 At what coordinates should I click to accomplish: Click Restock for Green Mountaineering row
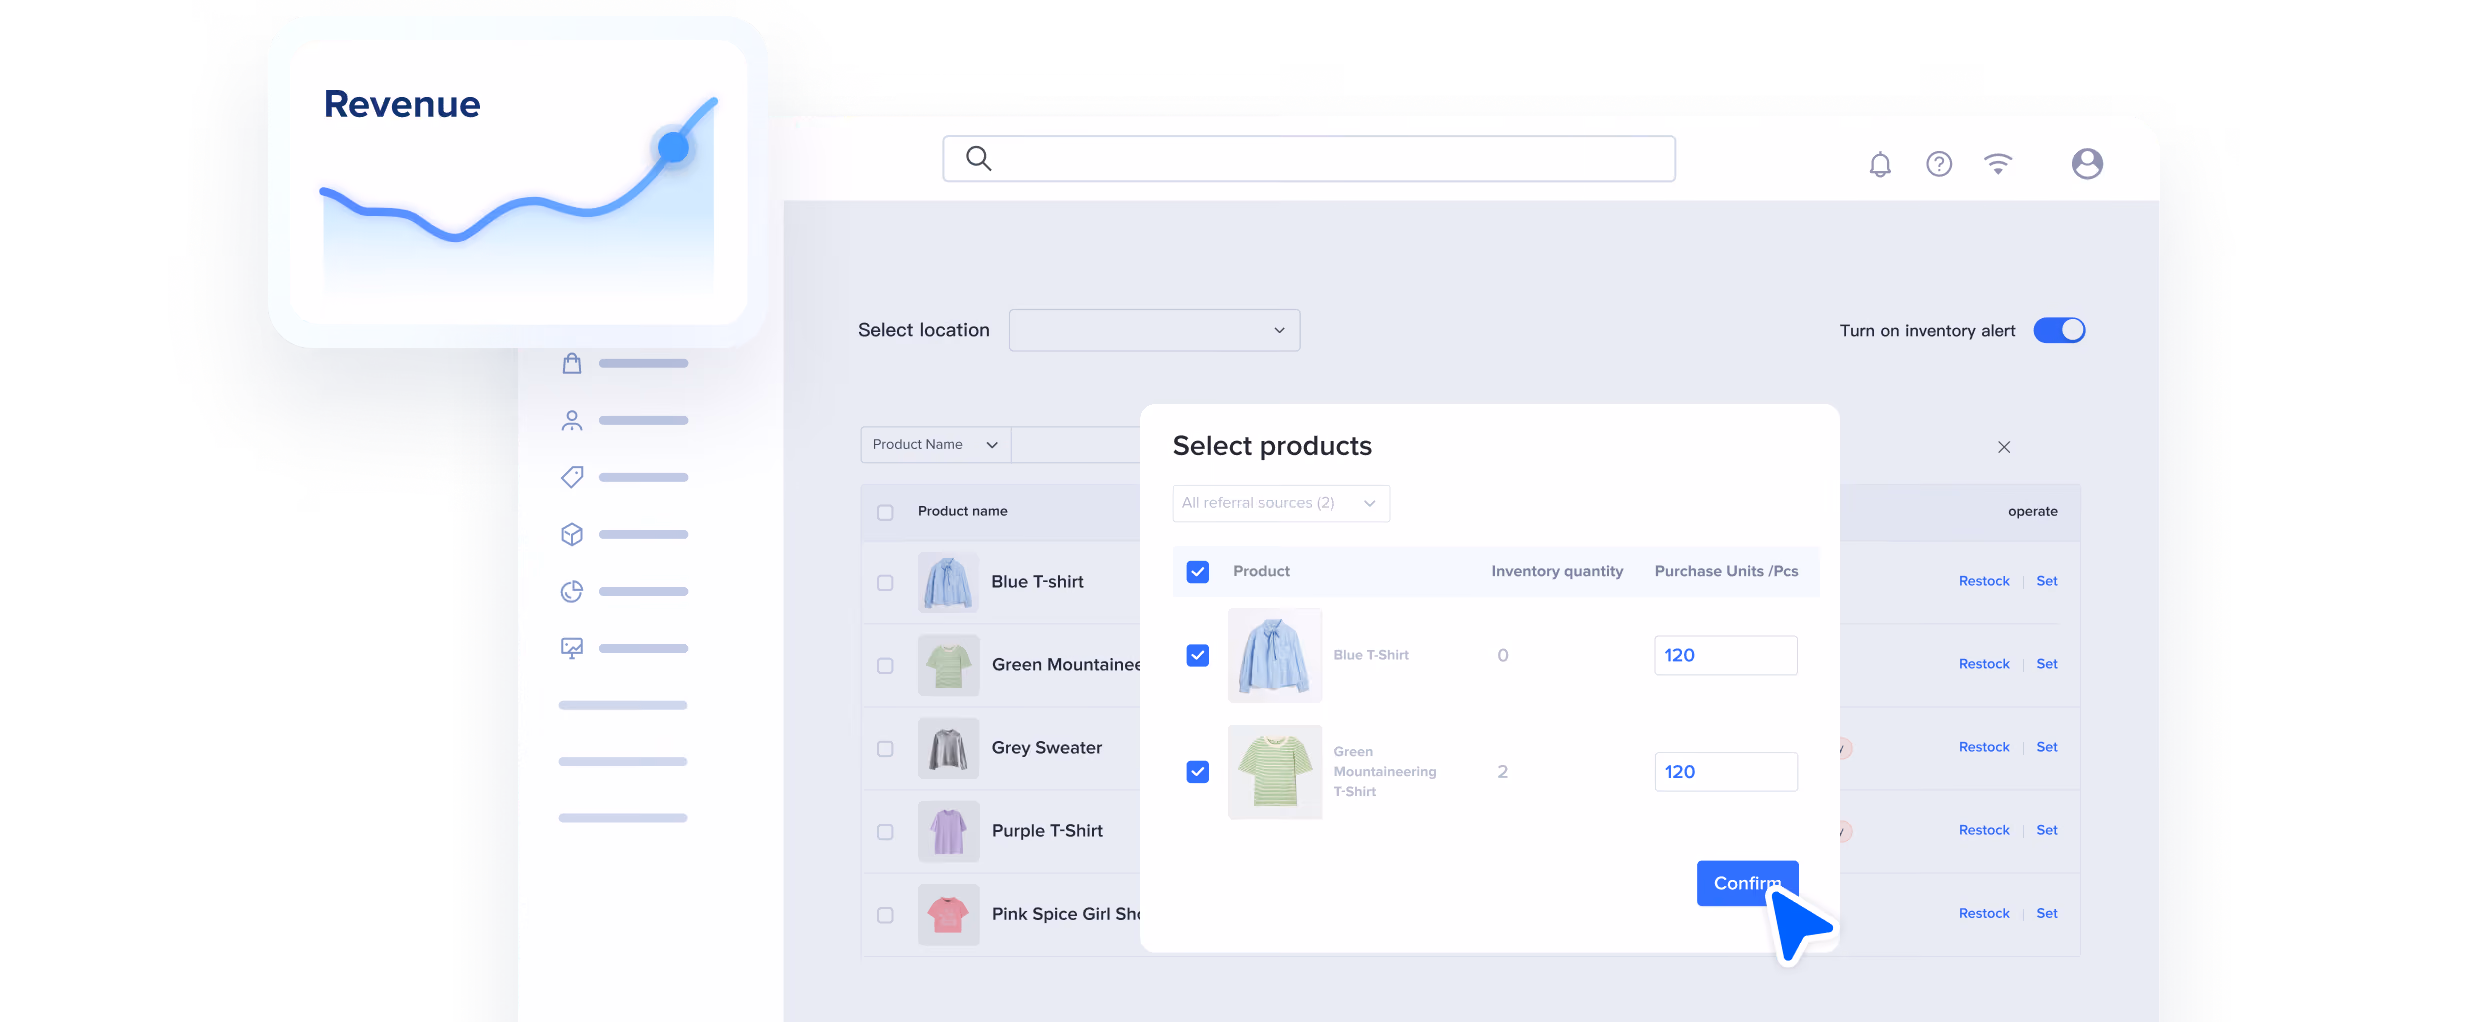[x=1984, y=664]
